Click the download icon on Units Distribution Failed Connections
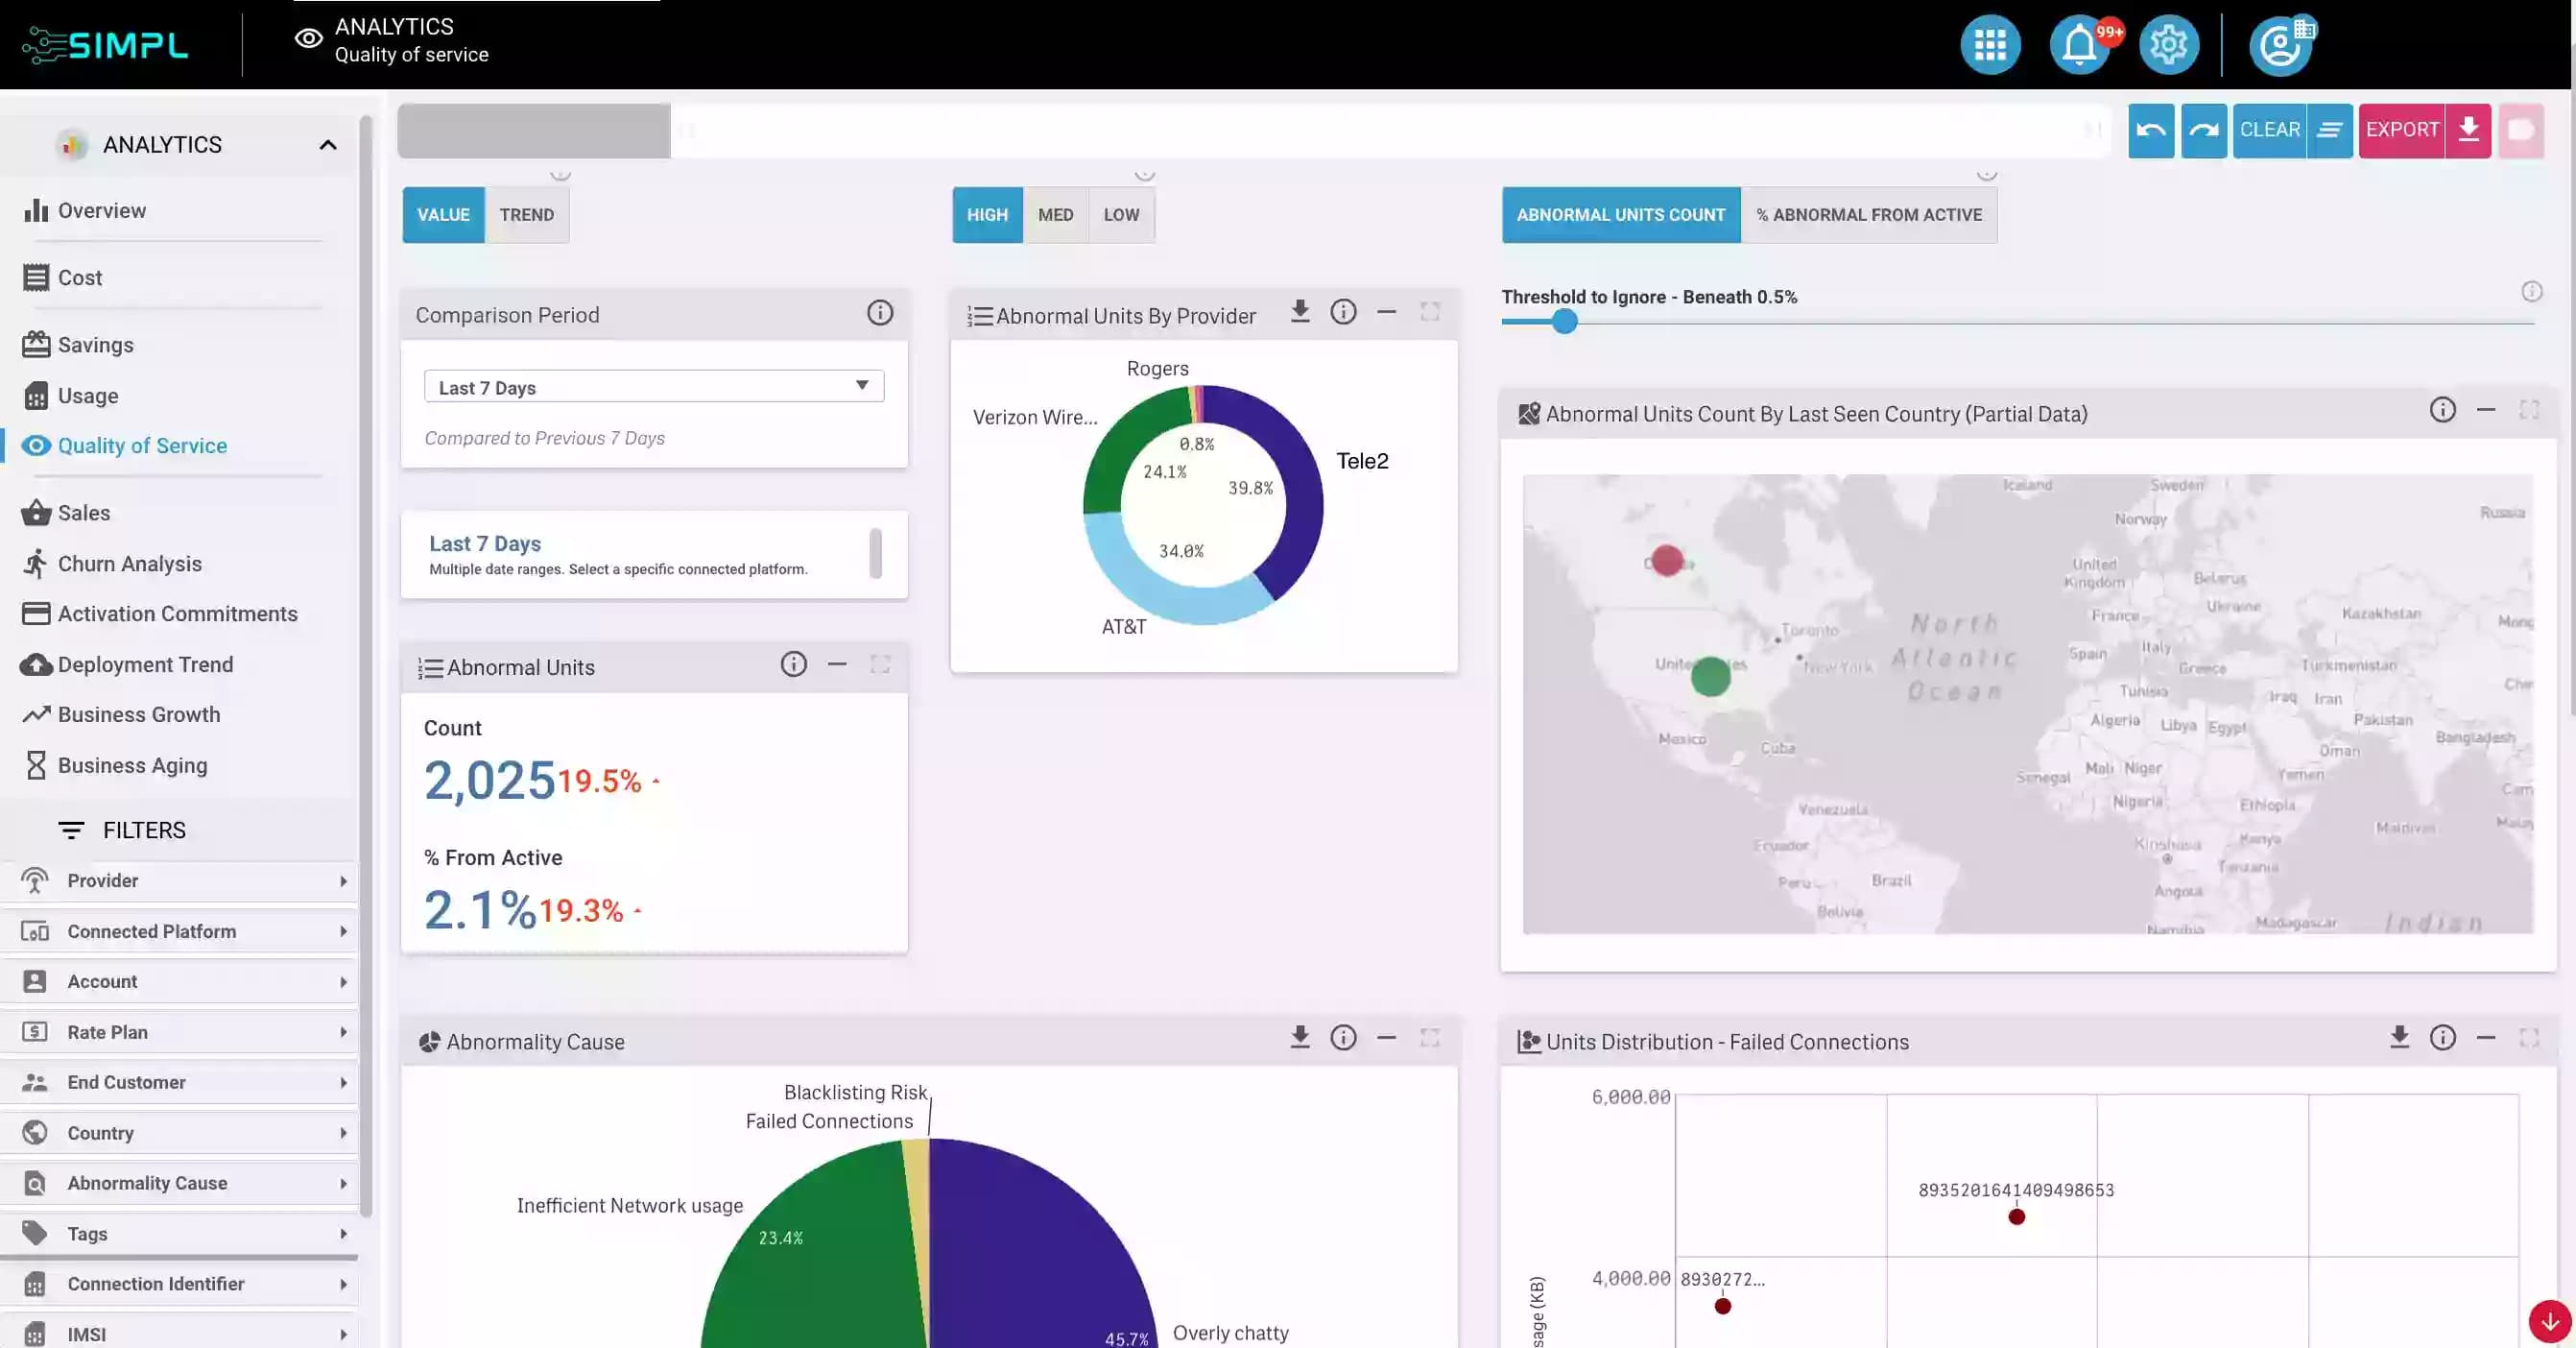Viewport: 2576px width, 1348px height. 2398,1040
